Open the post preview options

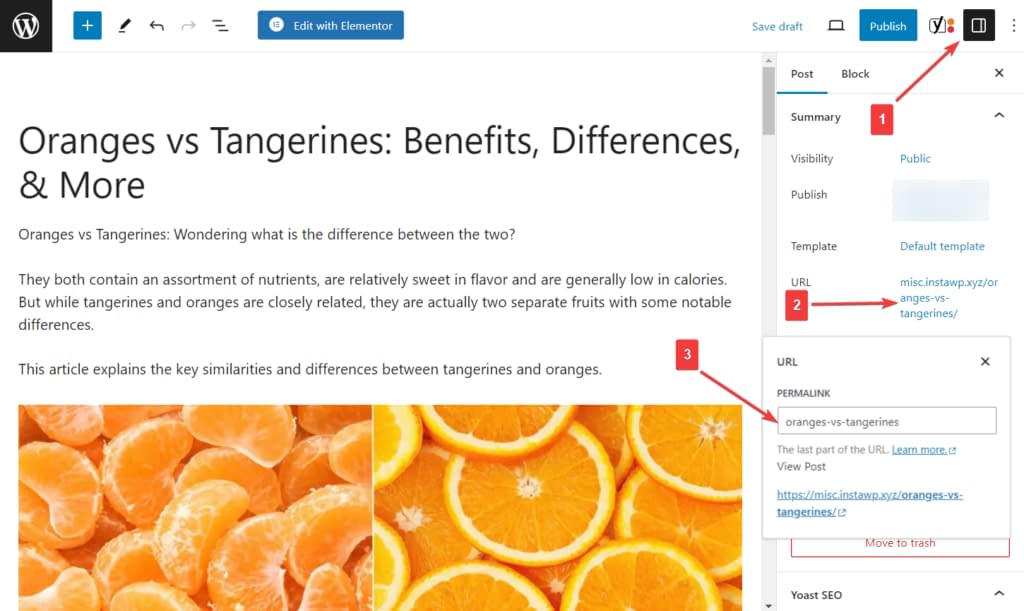pyautogui.click(x=836, y=26)
